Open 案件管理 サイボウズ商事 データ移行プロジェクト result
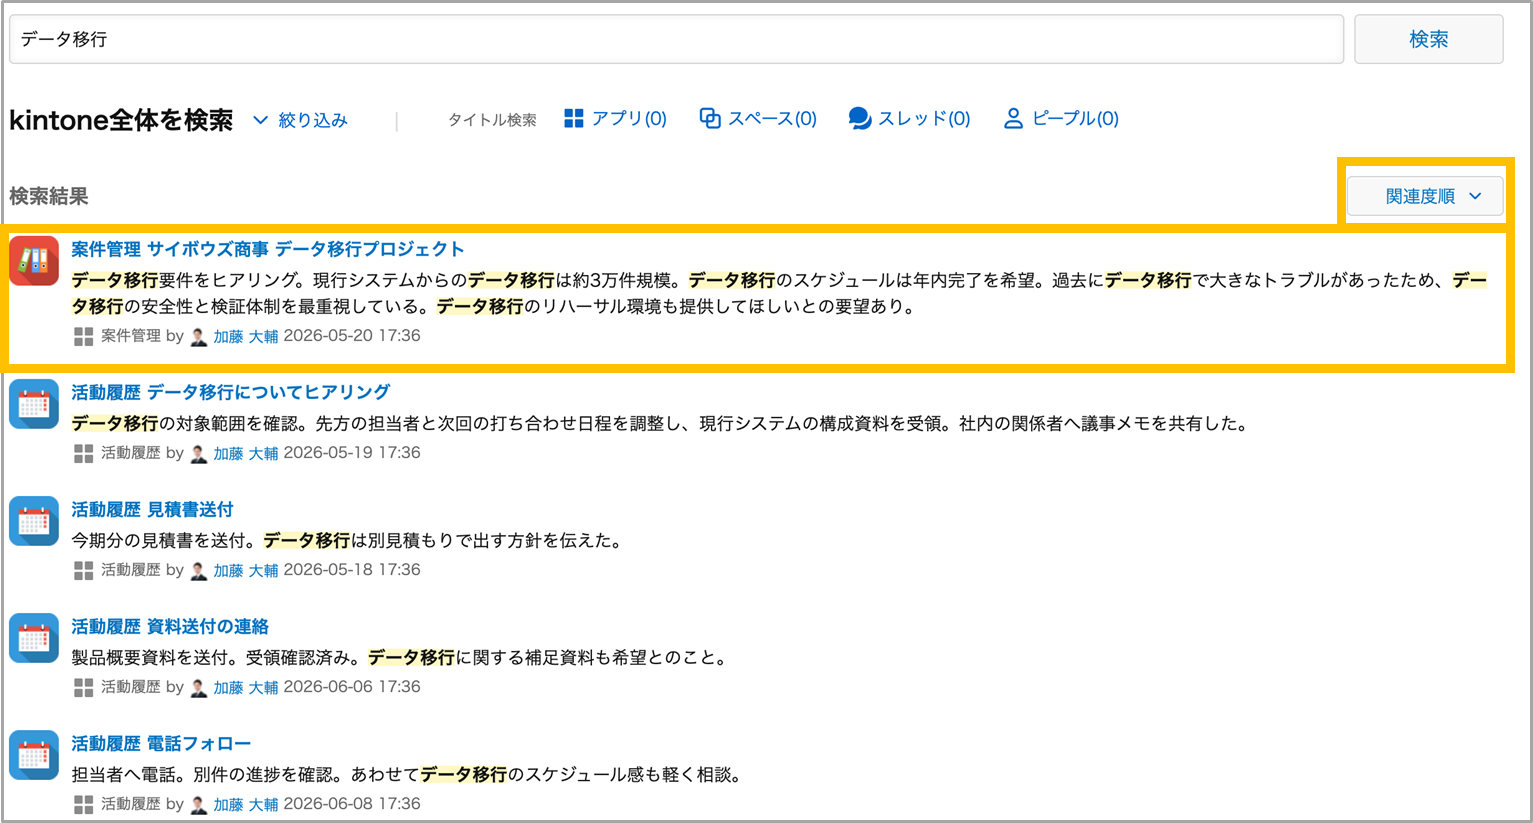This screenshot has height=823, width=1533. 268,249
